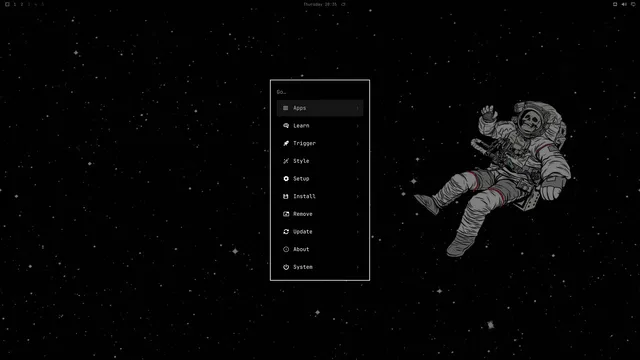Select the Setup menu entry label
640x360 pixels.
301,179
